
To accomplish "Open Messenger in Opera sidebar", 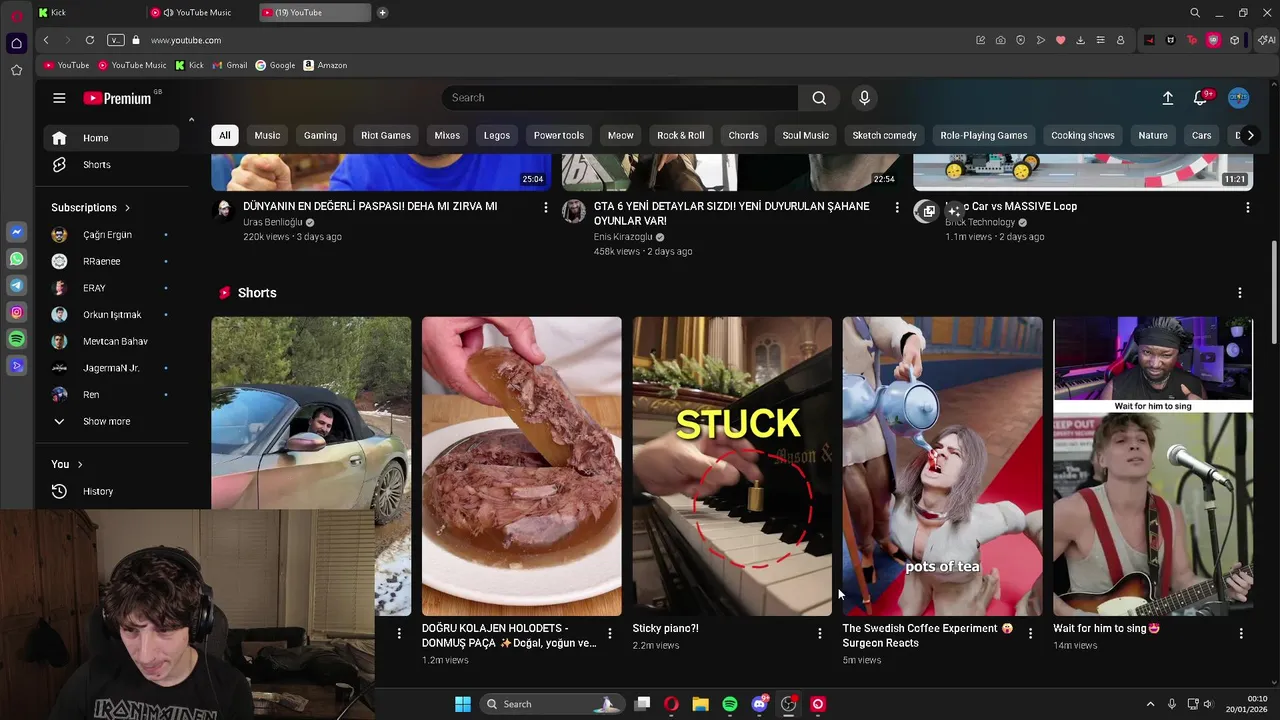I will click(16, 232).
